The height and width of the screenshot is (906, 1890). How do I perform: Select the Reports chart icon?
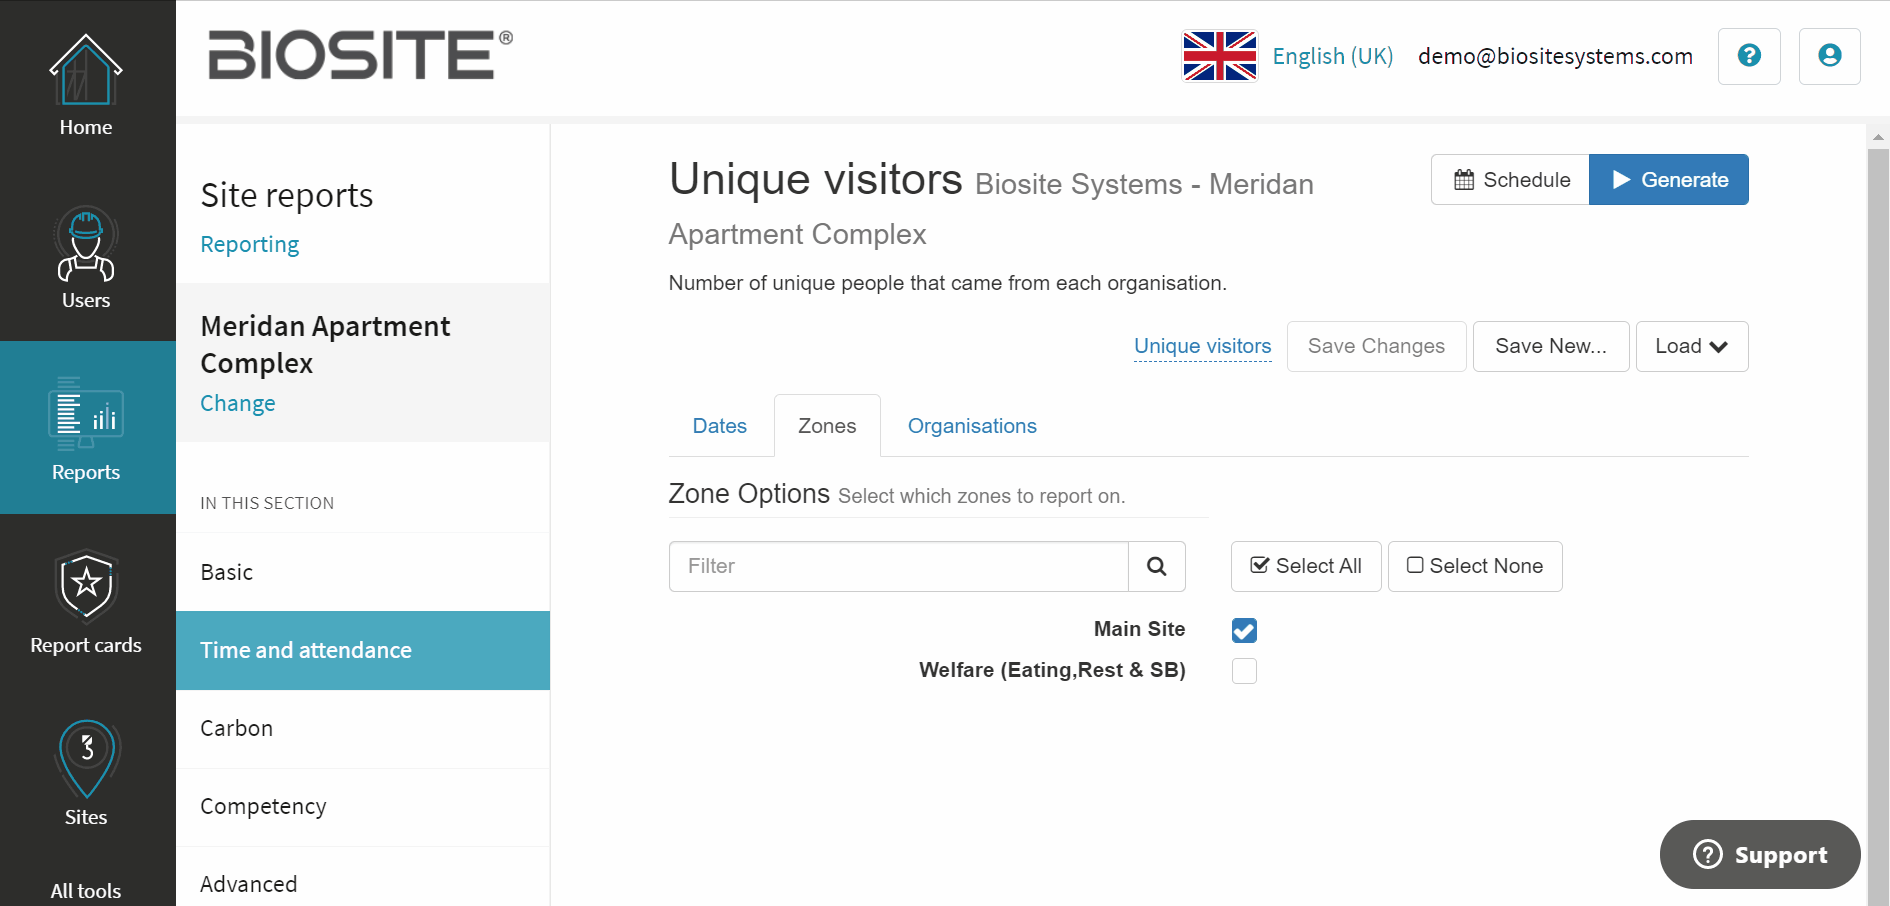click(86, 414)
